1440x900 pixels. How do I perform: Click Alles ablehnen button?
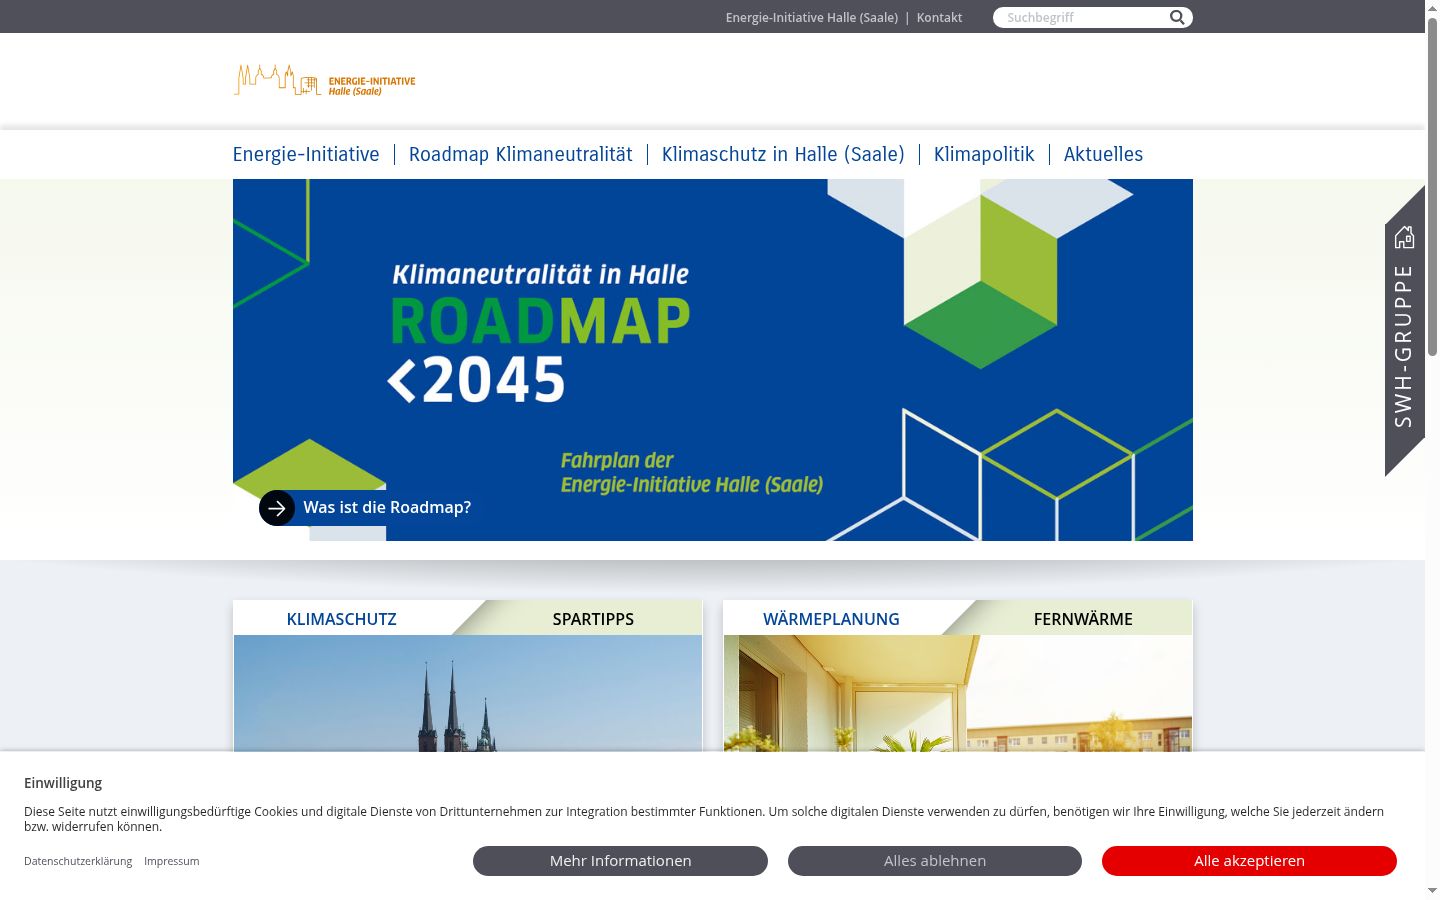935,861
